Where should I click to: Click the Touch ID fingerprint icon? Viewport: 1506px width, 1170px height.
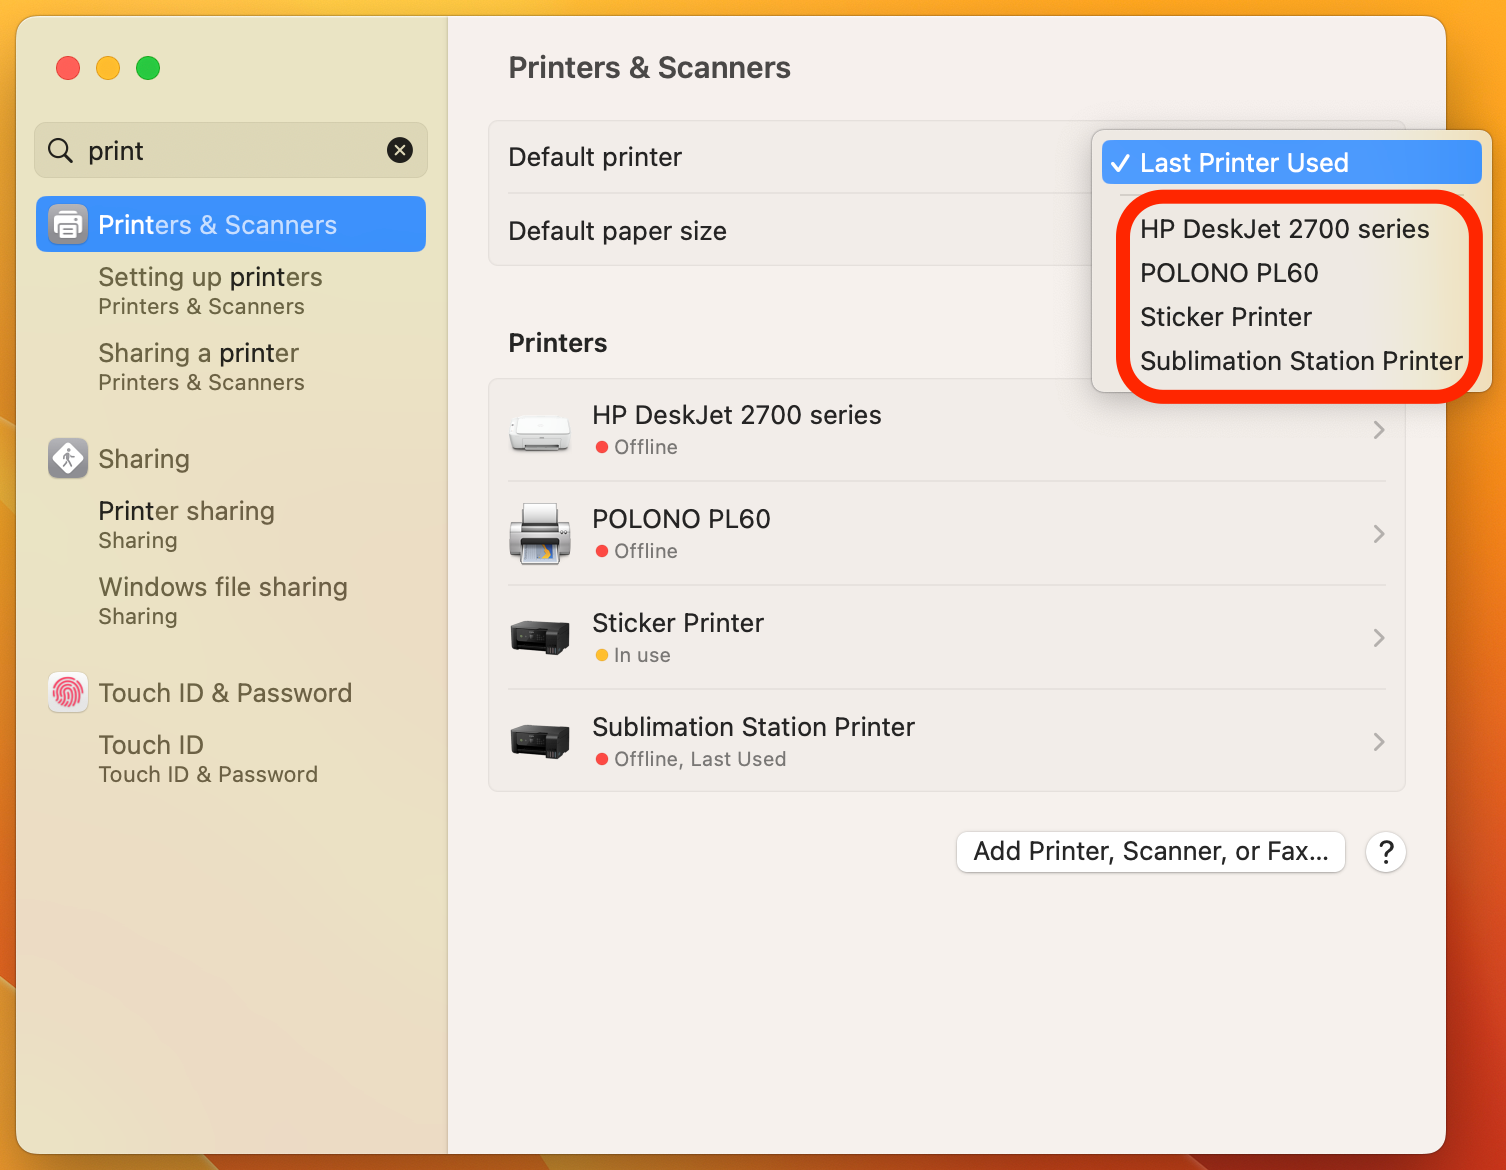click(68, 693)
